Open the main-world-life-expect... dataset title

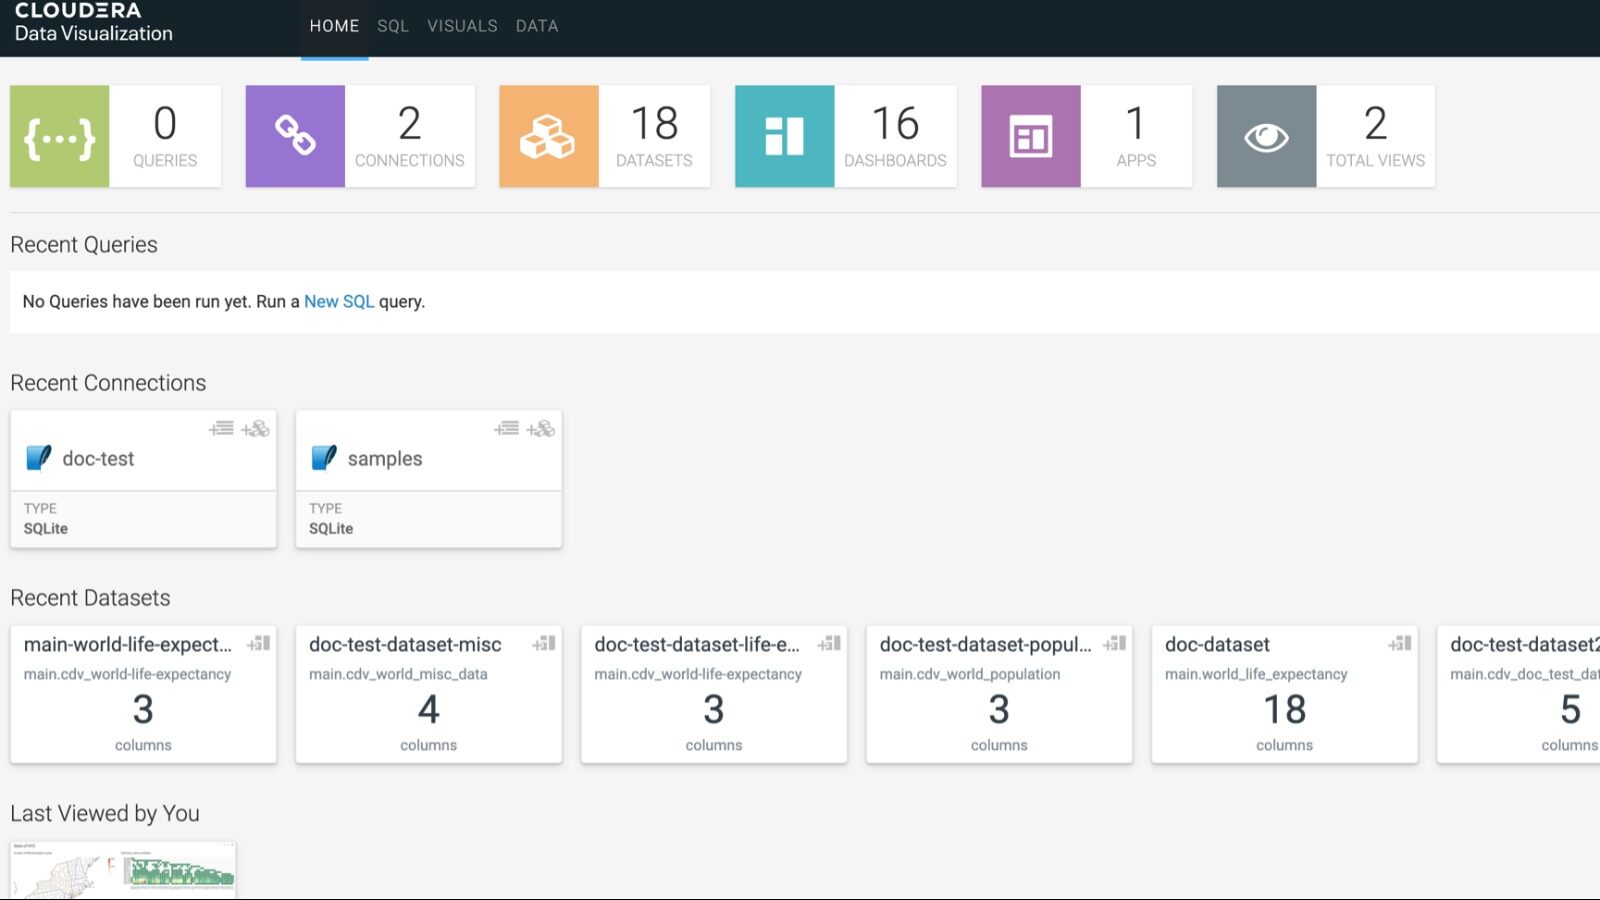pos(127,645)
